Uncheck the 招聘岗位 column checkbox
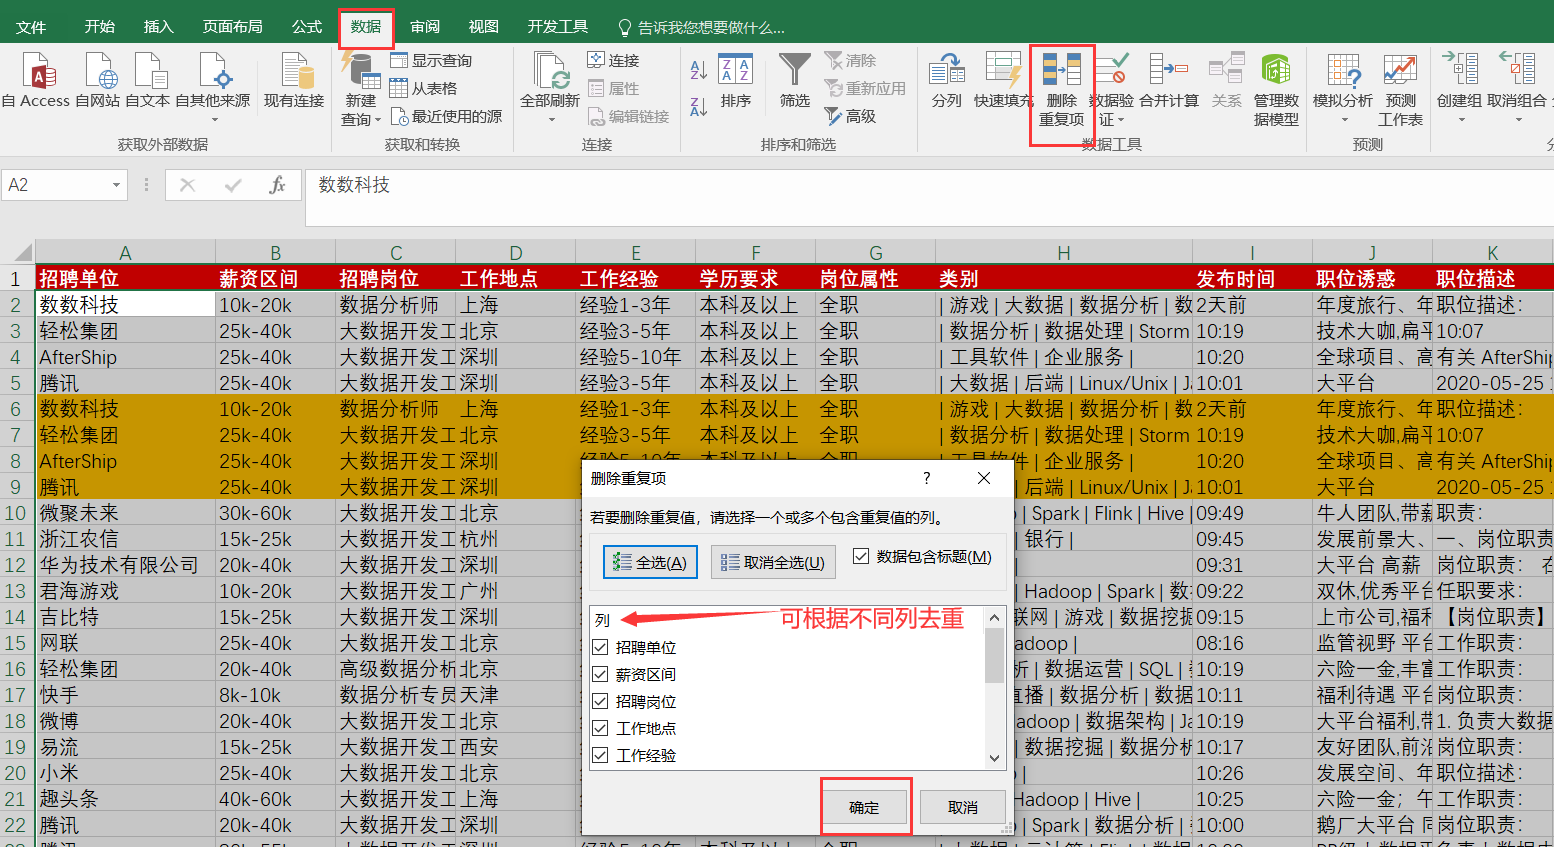 tap(600, 701)
